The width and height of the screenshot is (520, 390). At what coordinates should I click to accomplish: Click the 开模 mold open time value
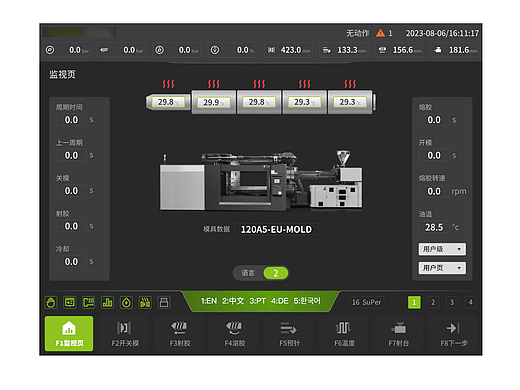tap(434, 155)
